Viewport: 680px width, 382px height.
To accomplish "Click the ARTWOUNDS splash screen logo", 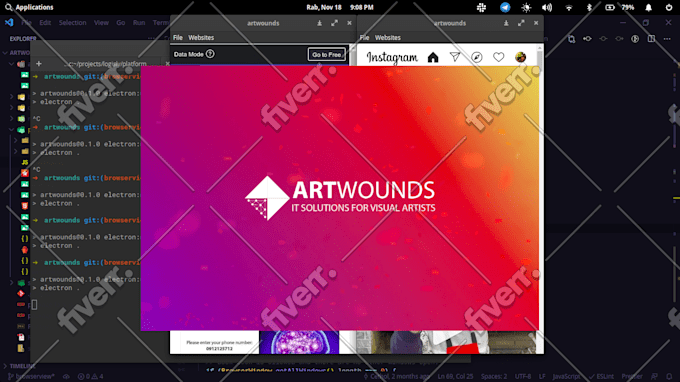I will (x=340, y=198).
